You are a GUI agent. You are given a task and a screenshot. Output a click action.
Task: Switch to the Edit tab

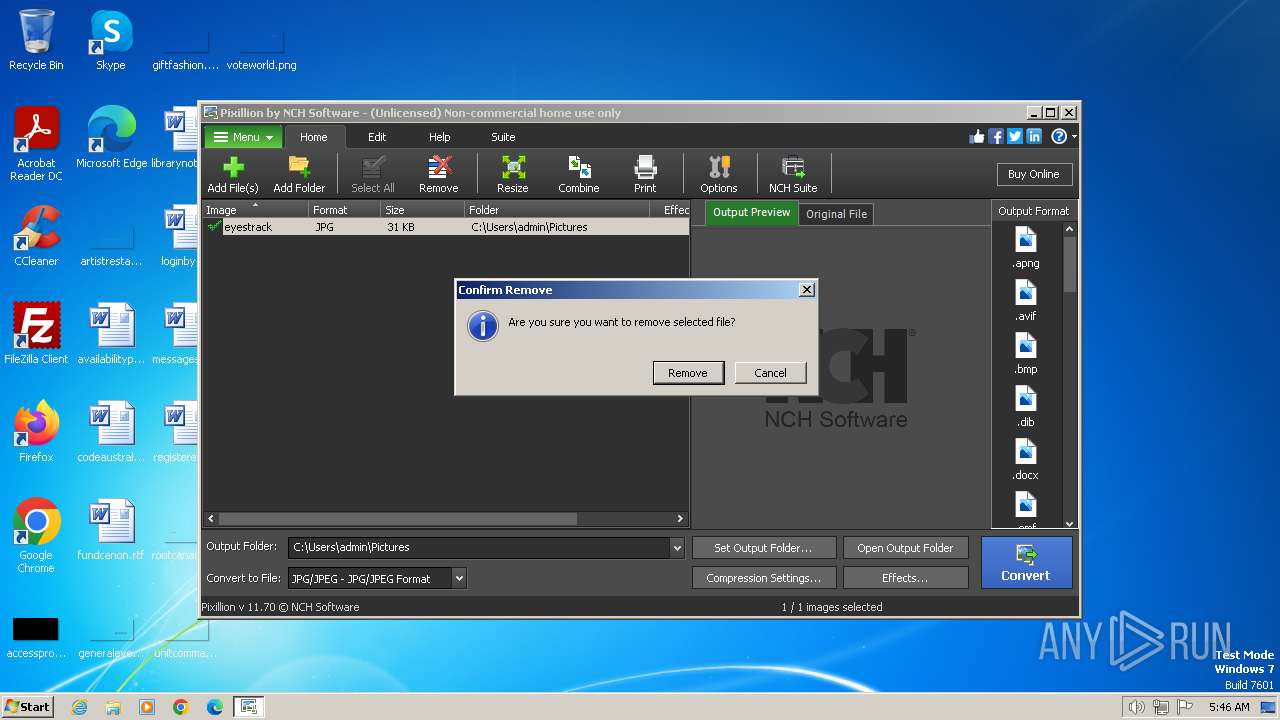coord(377,137)
